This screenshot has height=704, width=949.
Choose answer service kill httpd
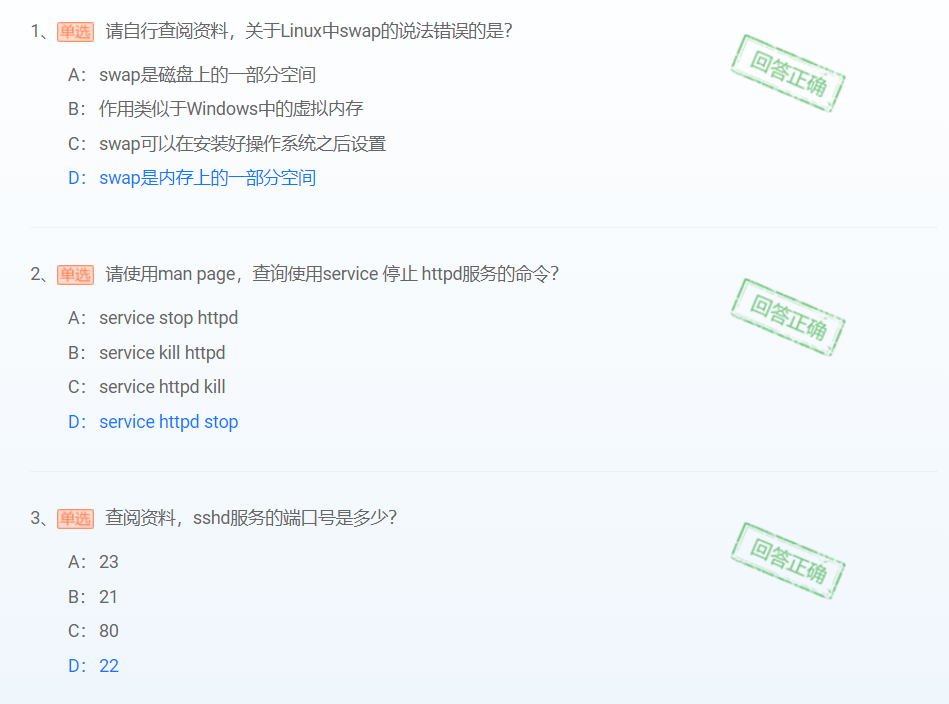coord(146,352)
